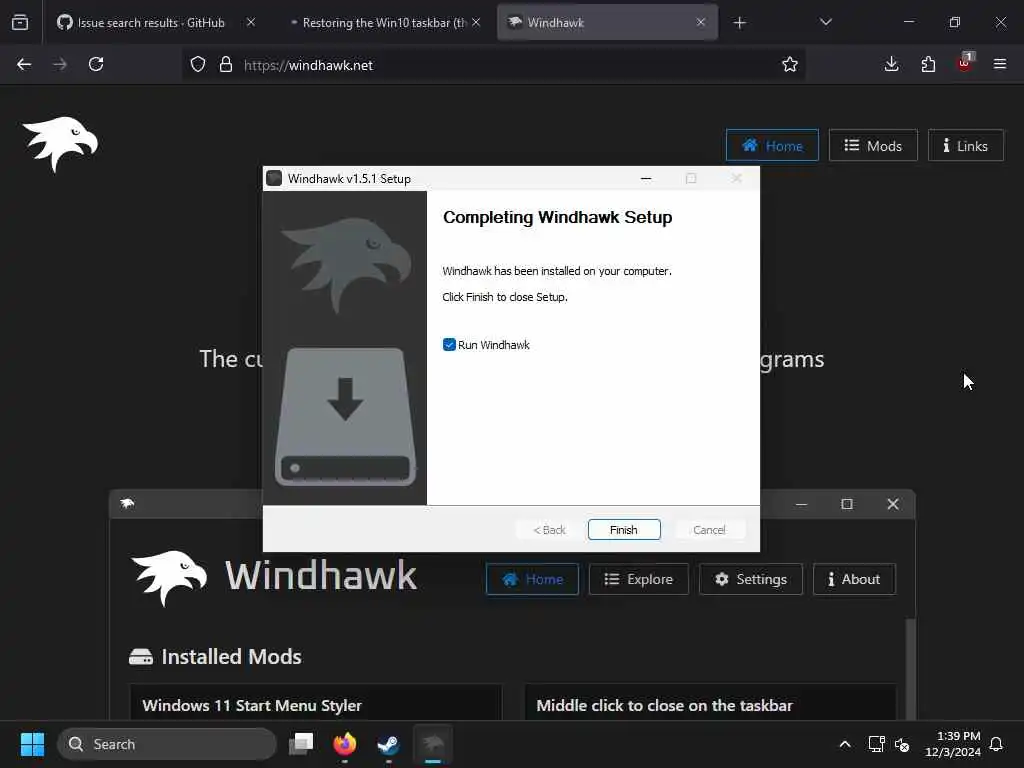The height and width of the screenshot is (768, 1024).
Task: Click Home in Windhawk app window
Action: pyautogui.click(x=532, y=579)
